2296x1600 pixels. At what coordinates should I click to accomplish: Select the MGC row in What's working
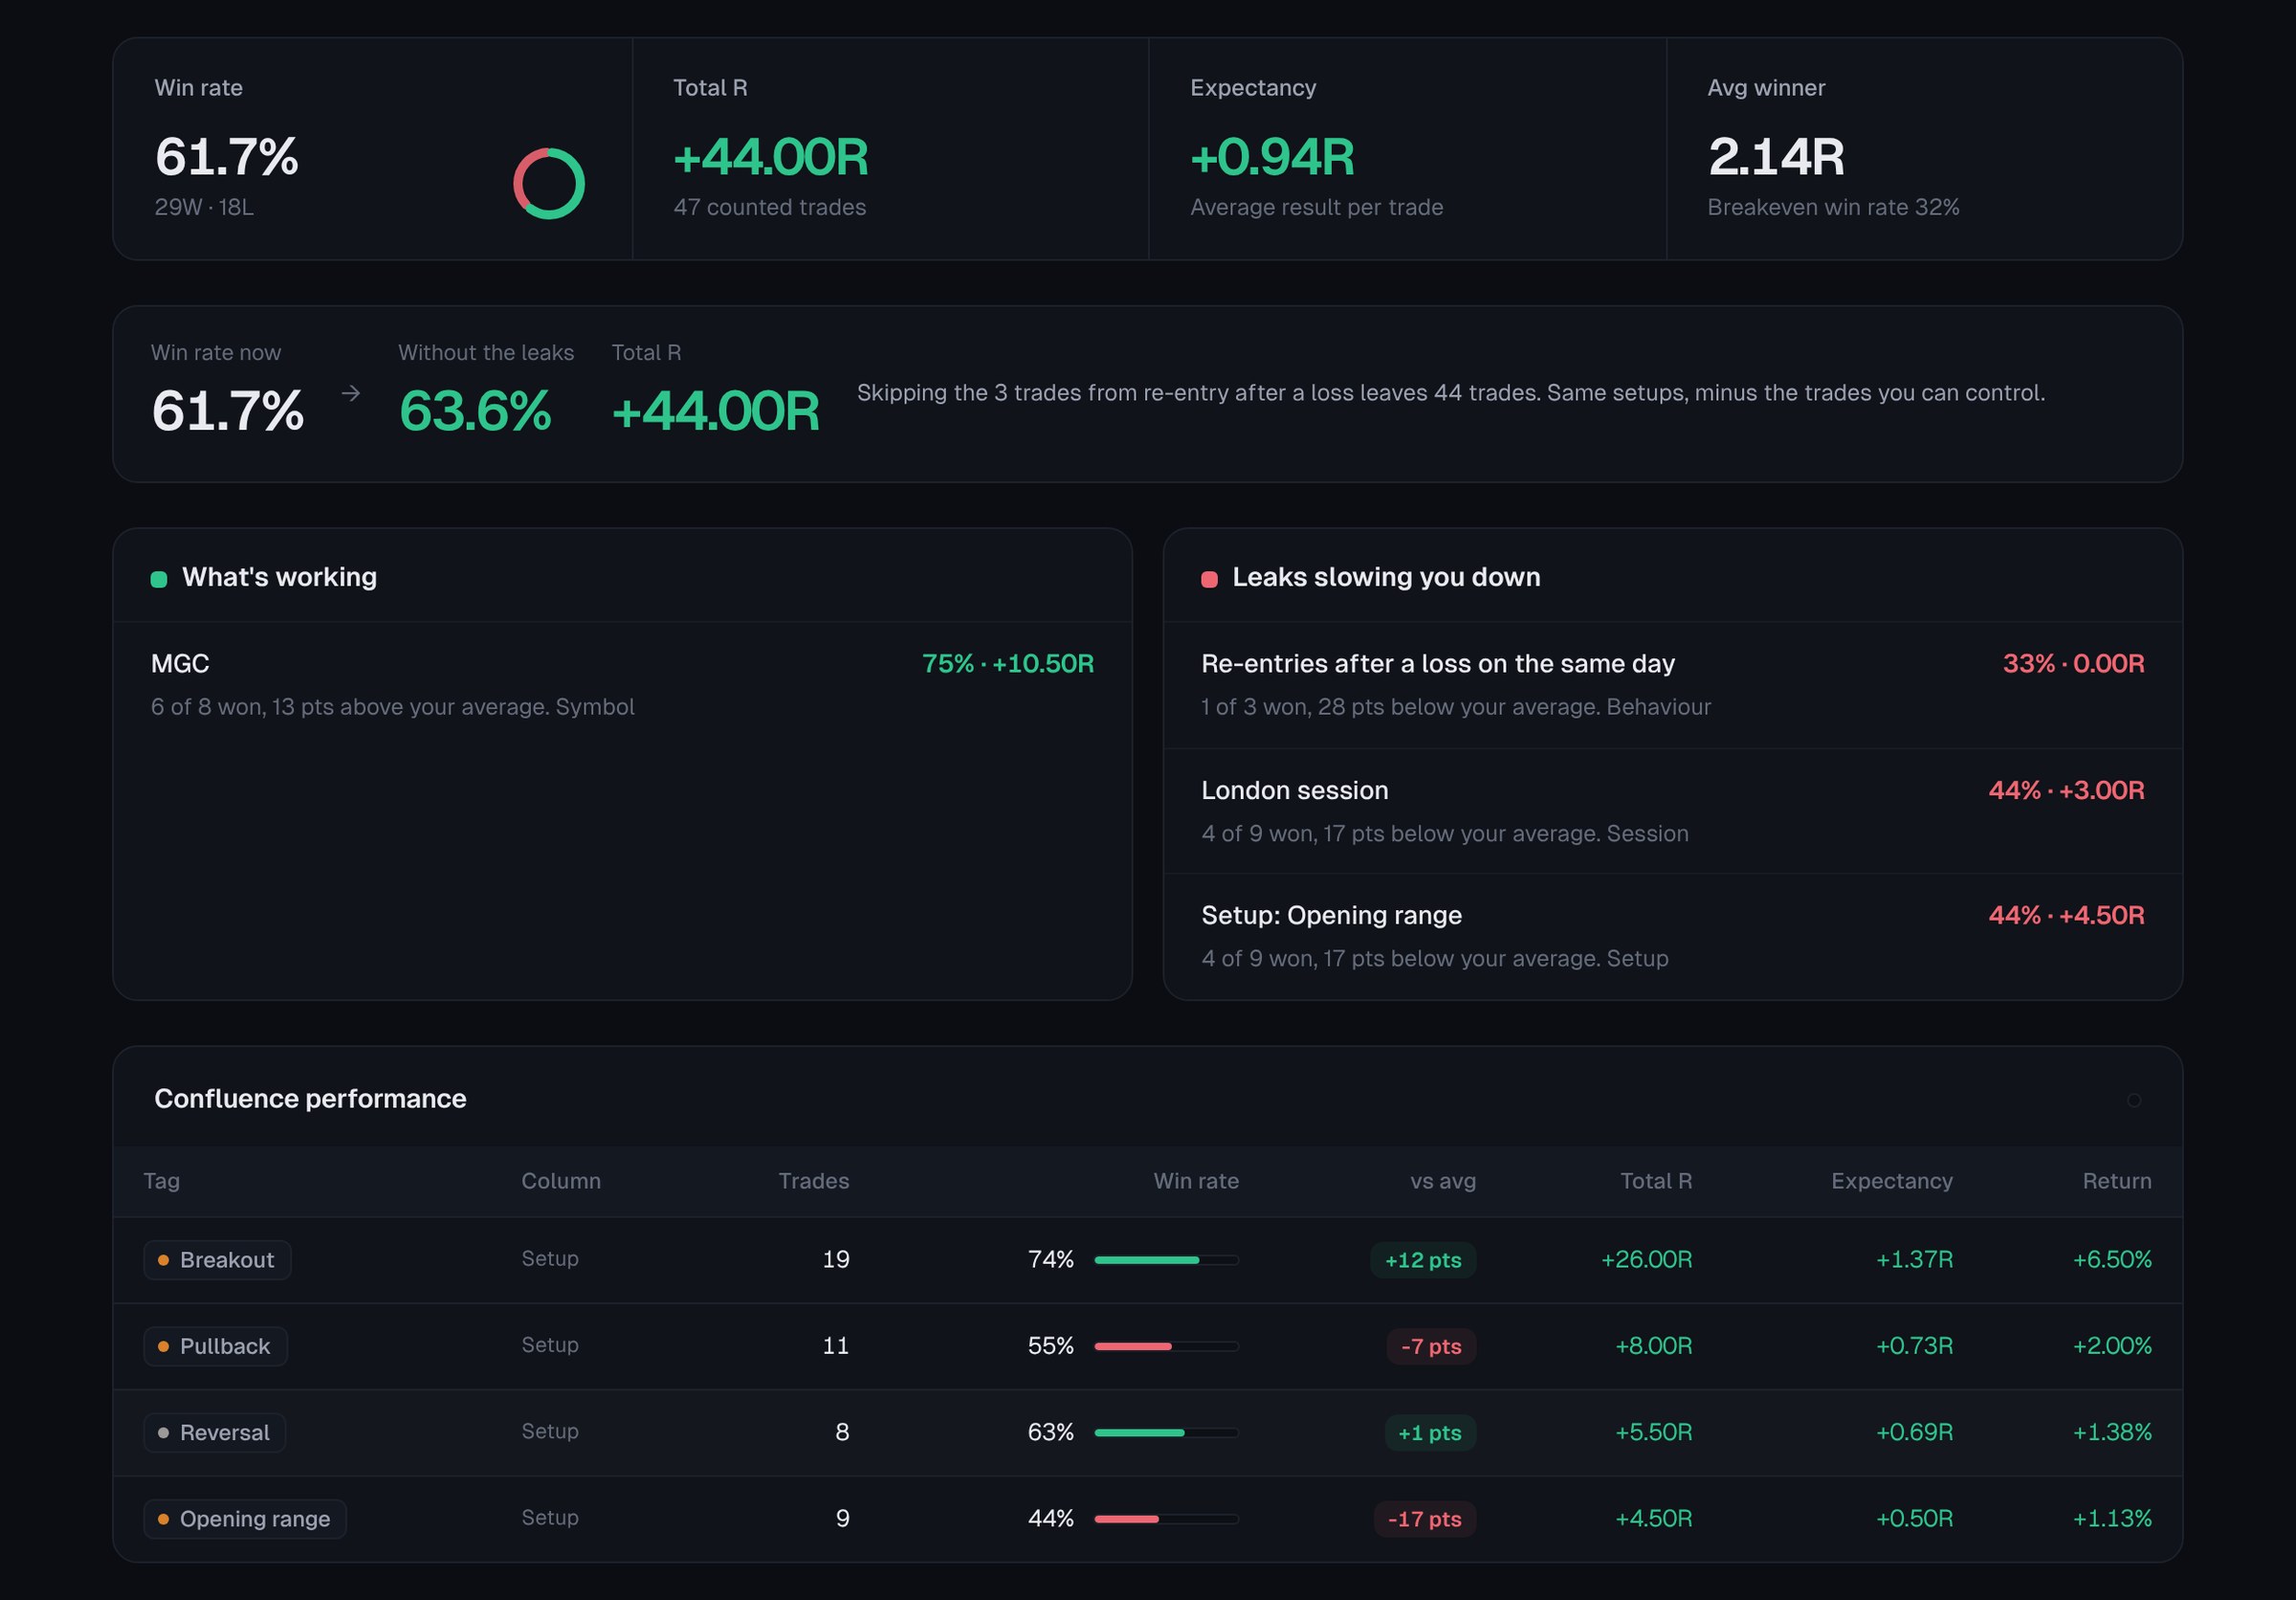click(622, 685)
